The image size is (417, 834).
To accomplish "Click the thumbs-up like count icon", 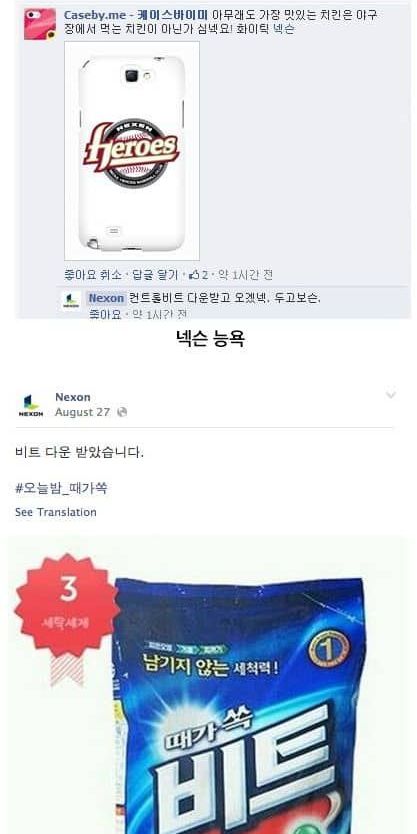I will coord(194,275).
